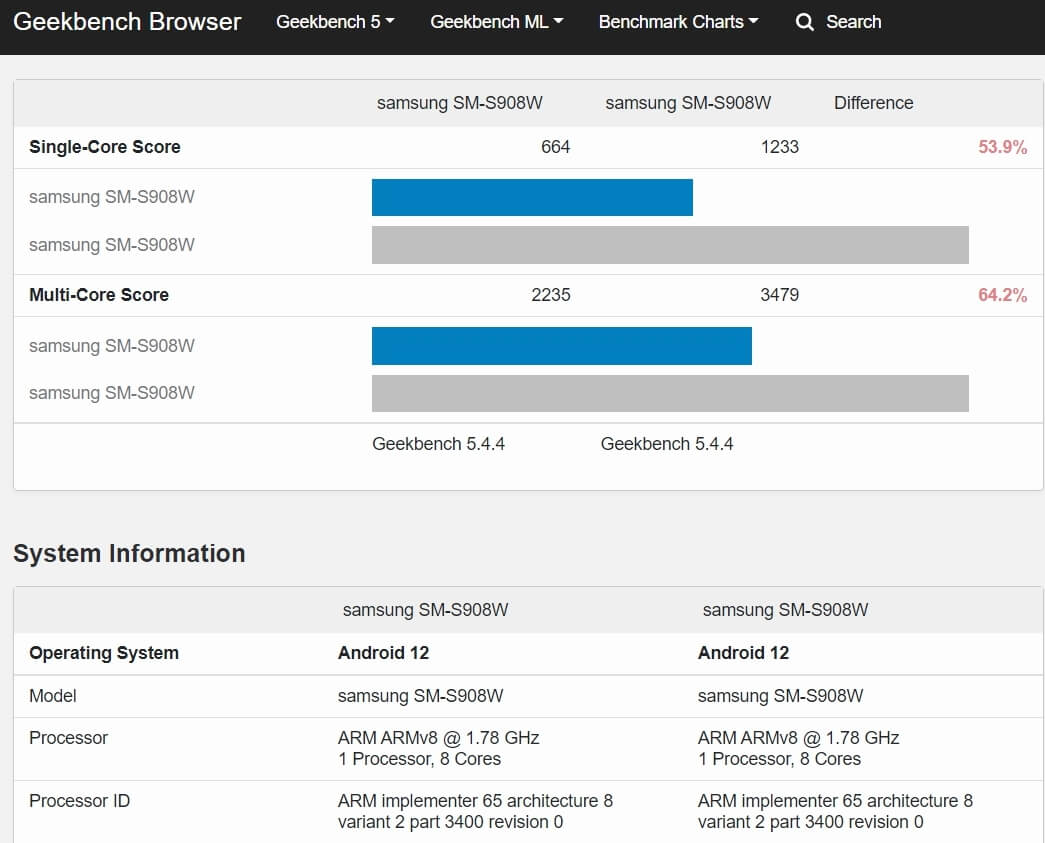Expand the Geekbench 5 dropdown menu
Image resolution: width=1045 pixels, height=843 pixels.
click(x=335, y=21)
